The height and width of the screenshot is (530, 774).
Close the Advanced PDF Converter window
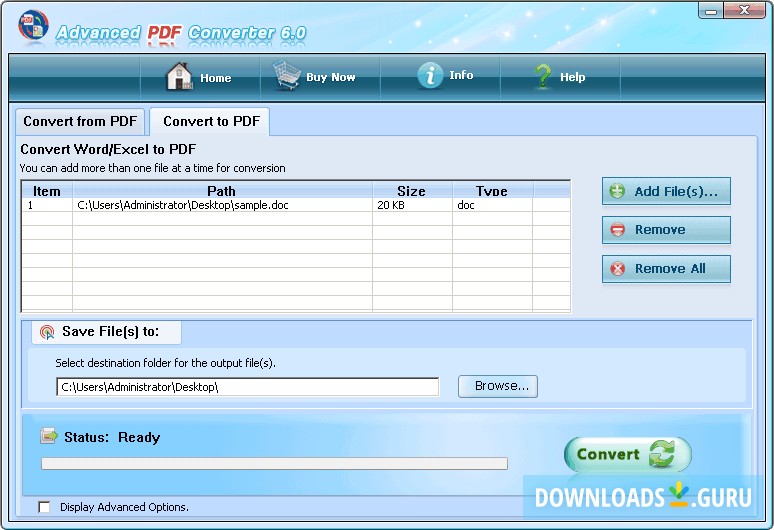coord(744,10)
